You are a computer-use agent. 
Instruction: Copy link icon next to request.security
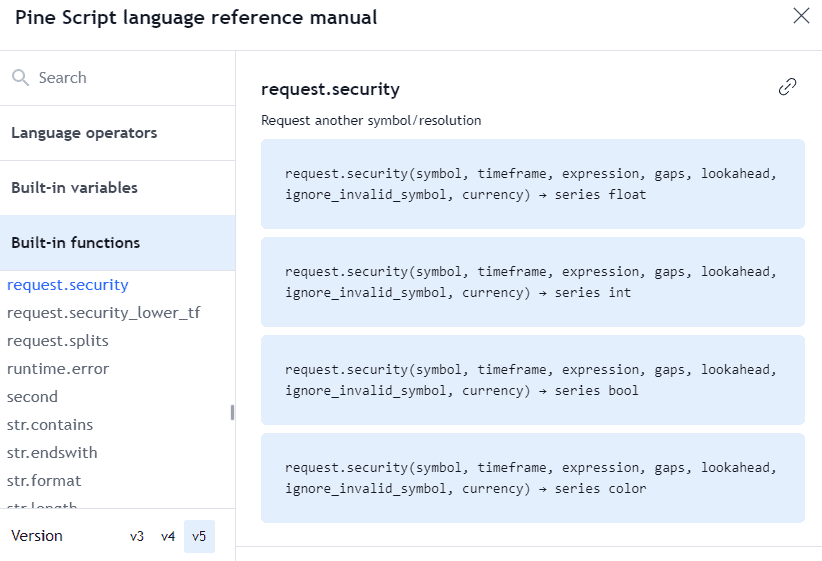click(x=787, y=87)
